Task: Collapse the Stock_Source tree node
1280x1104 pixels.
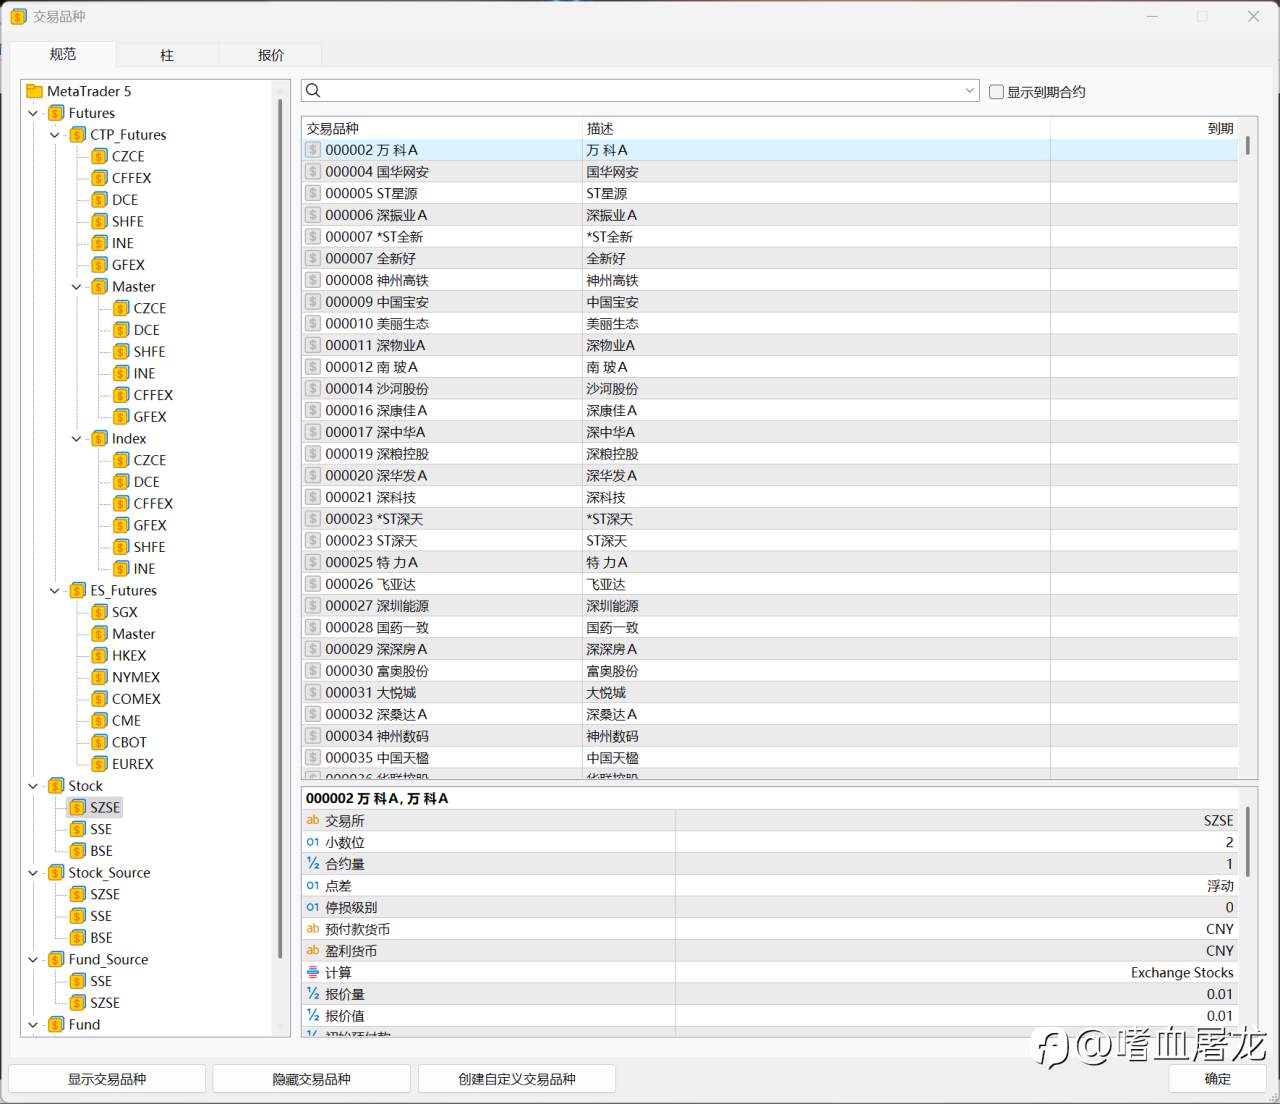Action: pyautogui.click(x=33, y=872)
